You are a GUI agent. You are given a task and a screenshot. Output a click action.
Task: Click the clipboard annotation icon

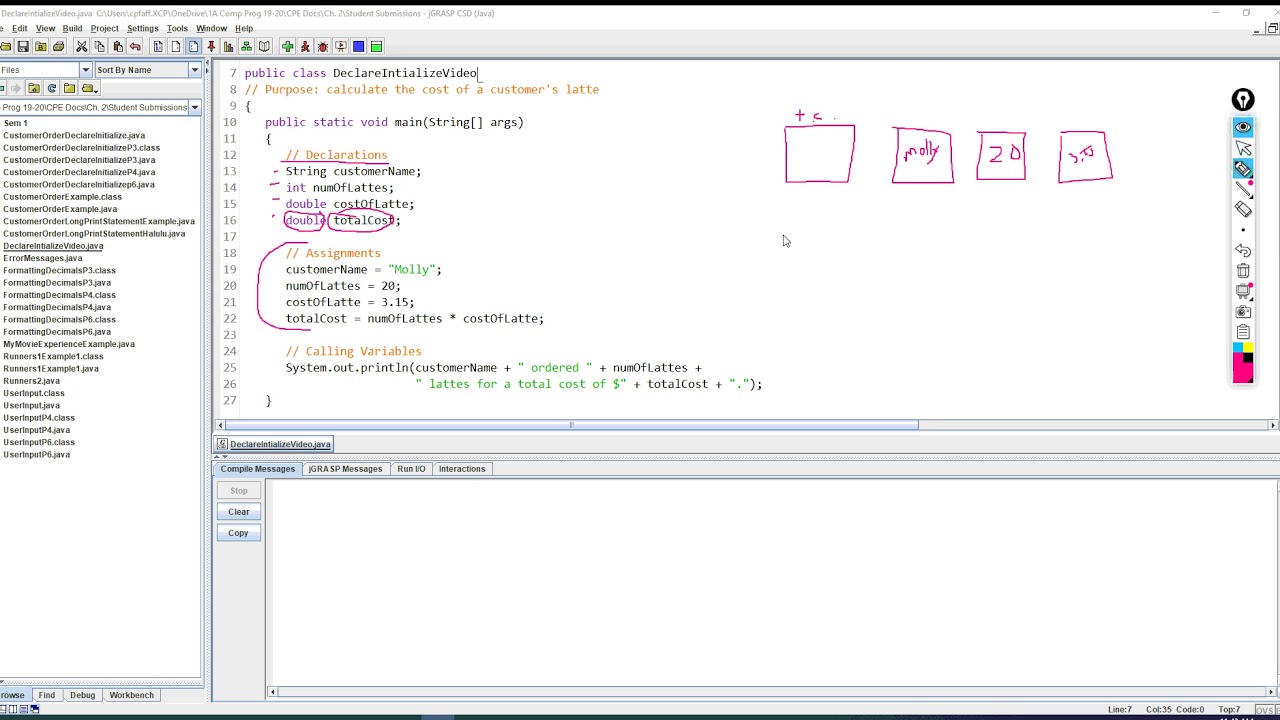[x=1243, y=332]
